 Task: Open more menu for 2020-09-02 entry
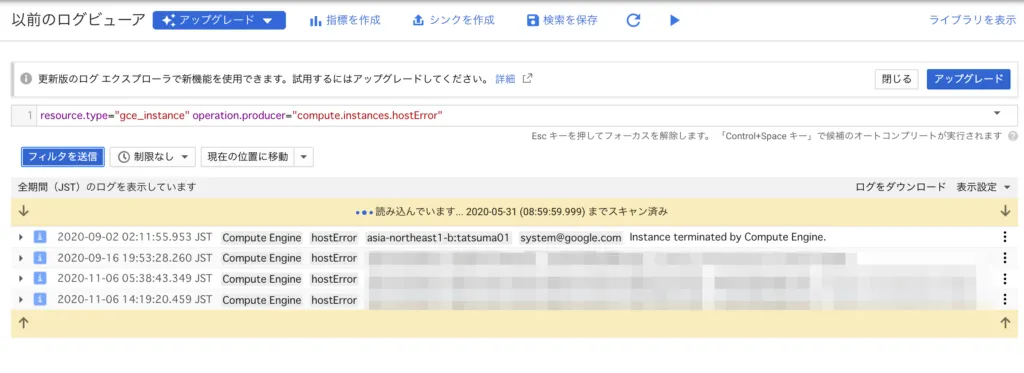coord(1005,237)
